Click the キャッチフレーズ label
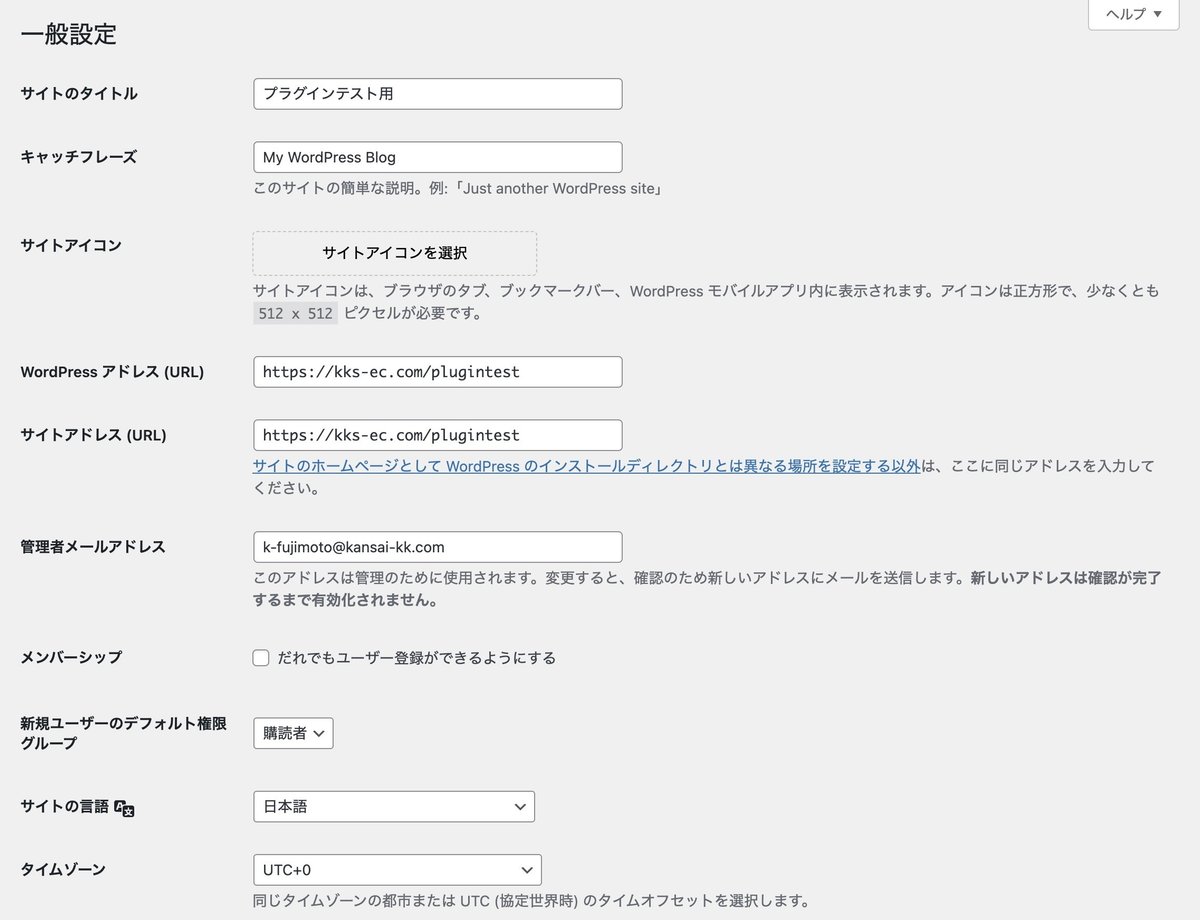The height and width of the screenshot is (920, 1200). pyautogui.click(x=79, y=157)
